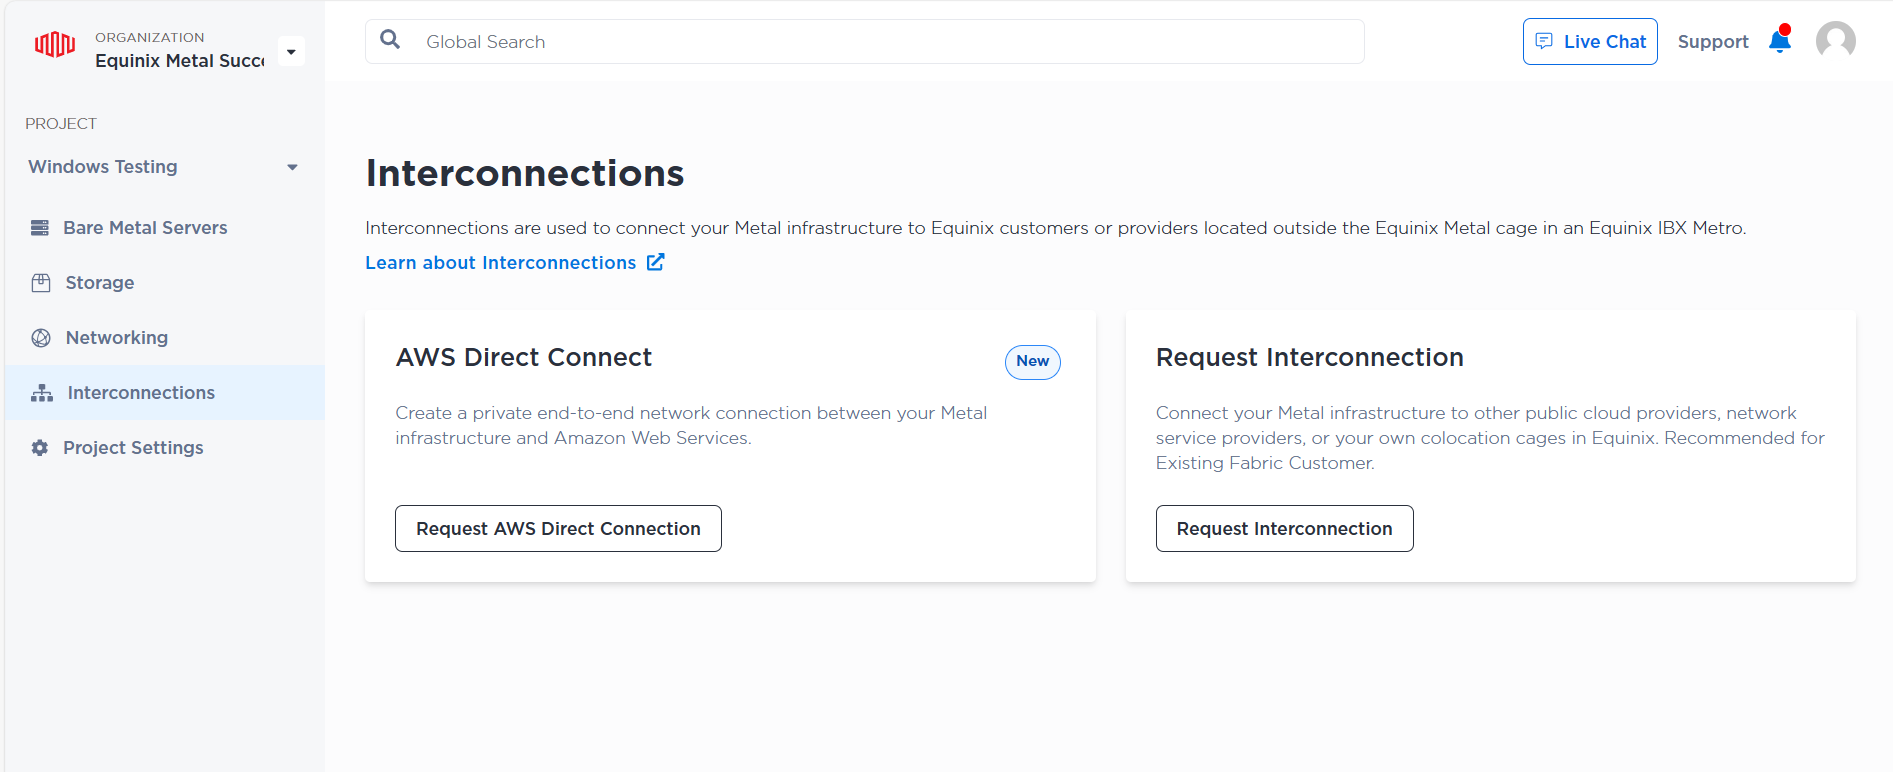
Task: Click the Global Search magnifier icon
Action: click(390, 40)
